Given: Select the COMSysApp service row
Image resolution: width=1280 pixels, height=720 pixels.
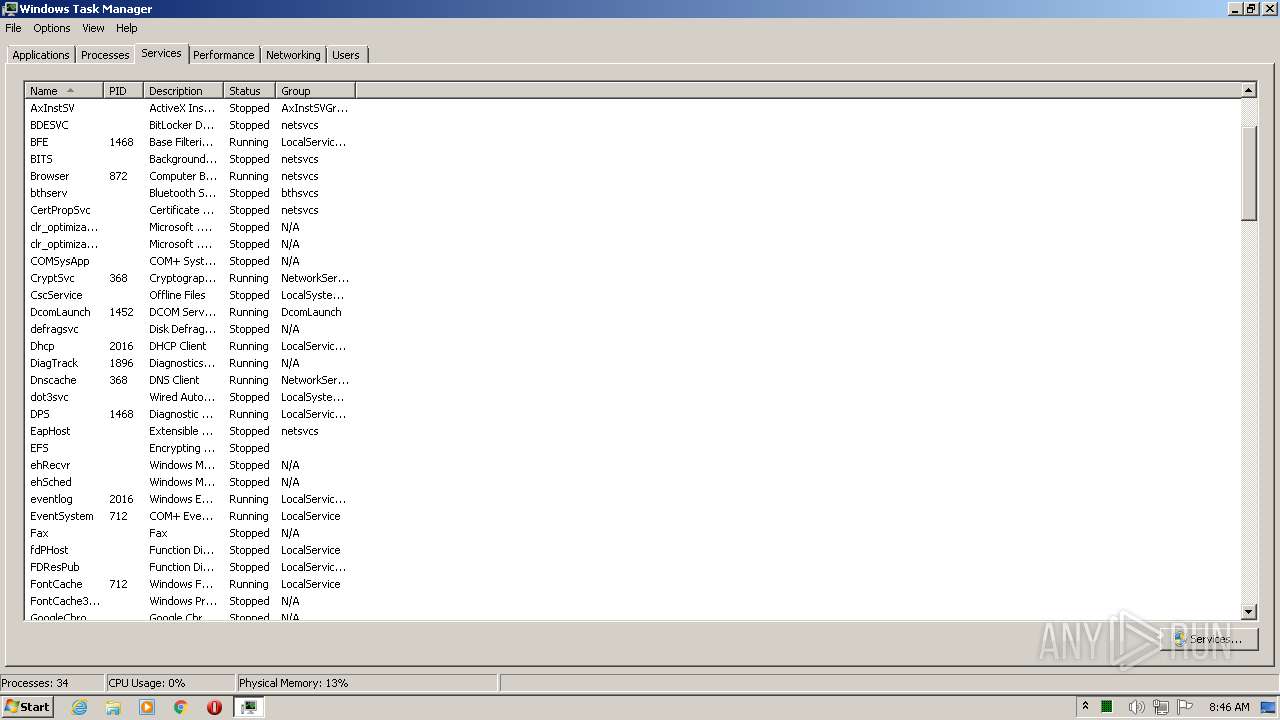Looking at the screenshot, I should tap(190, 261).
